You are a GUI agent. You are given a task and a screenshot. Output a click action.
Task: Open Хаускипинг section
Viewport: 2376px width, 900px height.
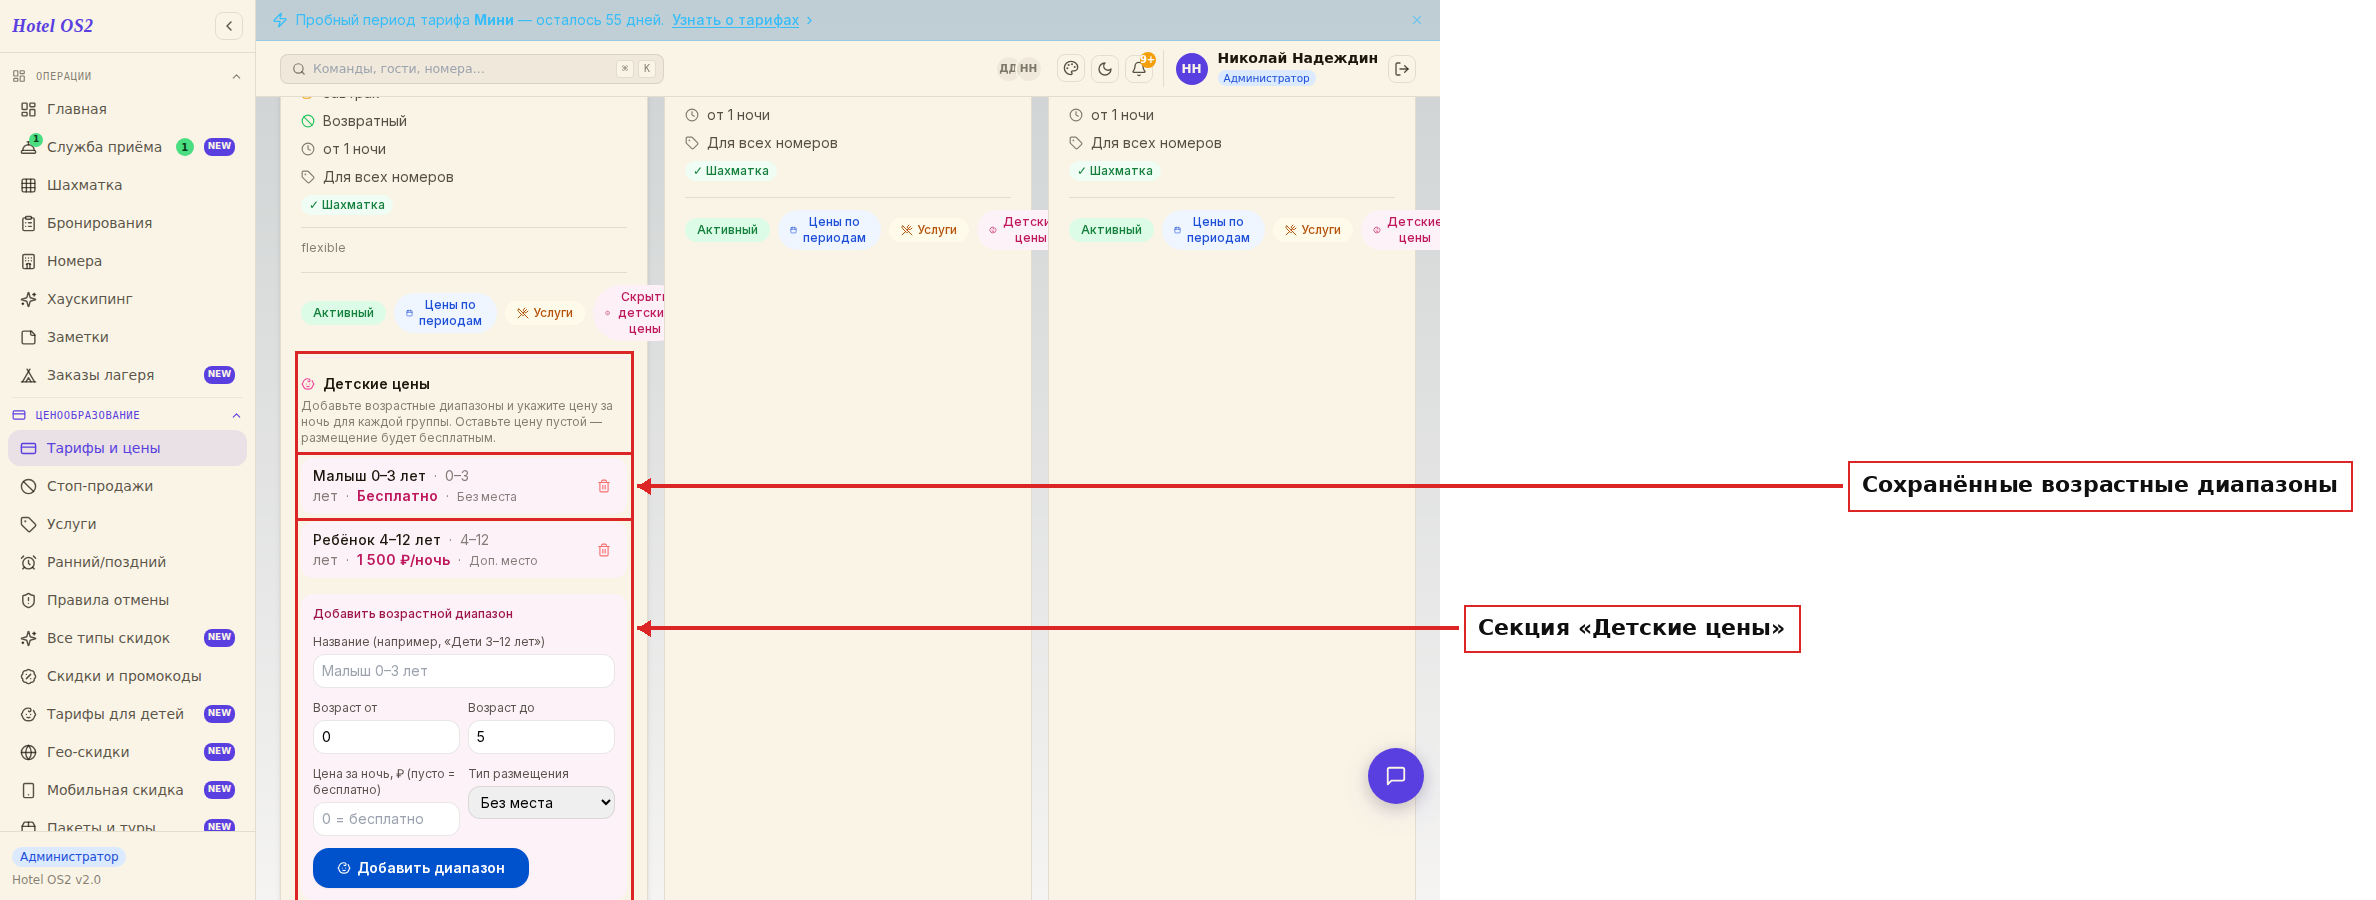[x=127, y=299]
